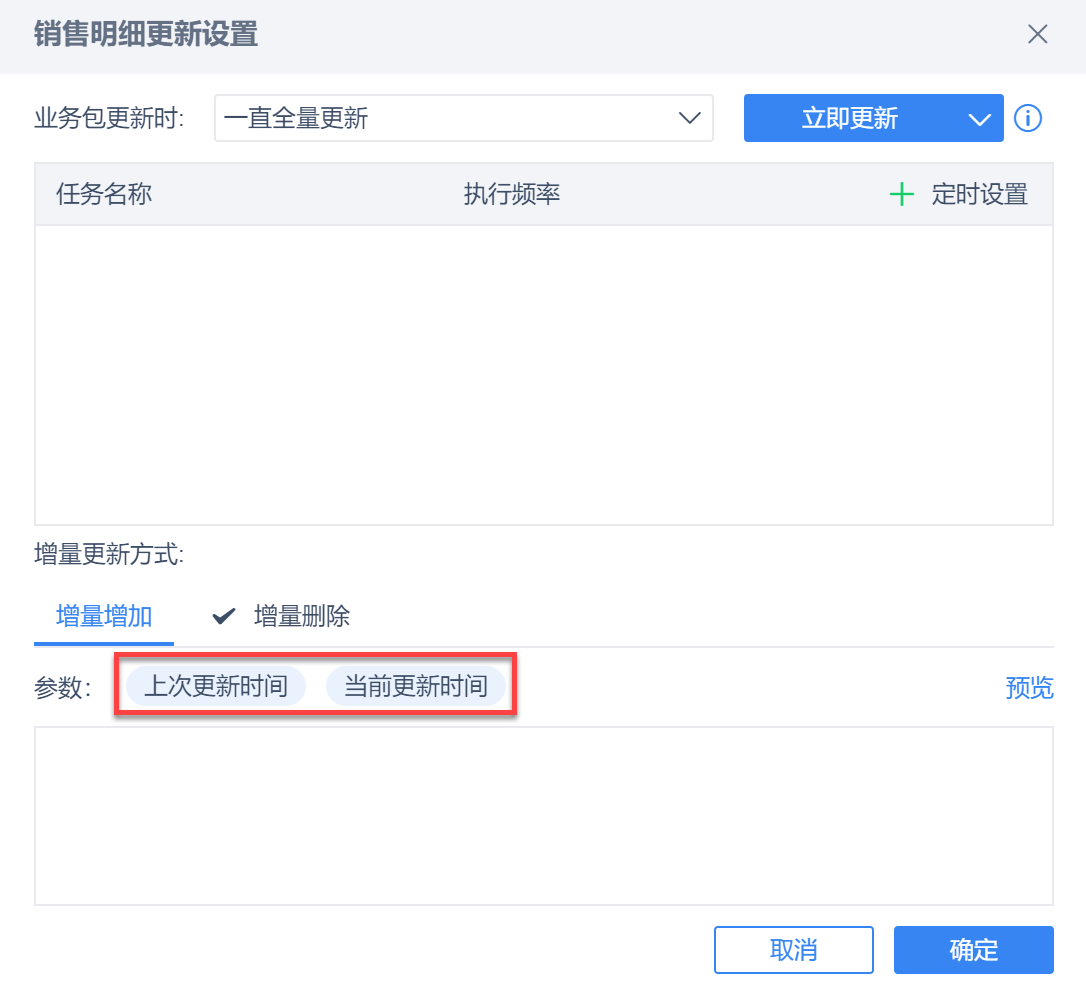Switch to the 增量删除 tab

[302, 616]
